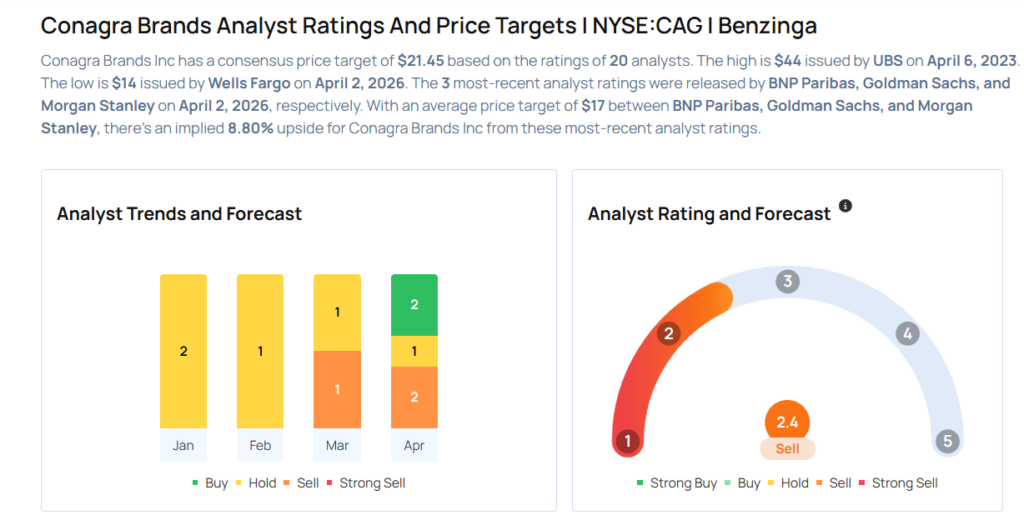Click the Apr label on the chart axis

(x=414, y=445)
